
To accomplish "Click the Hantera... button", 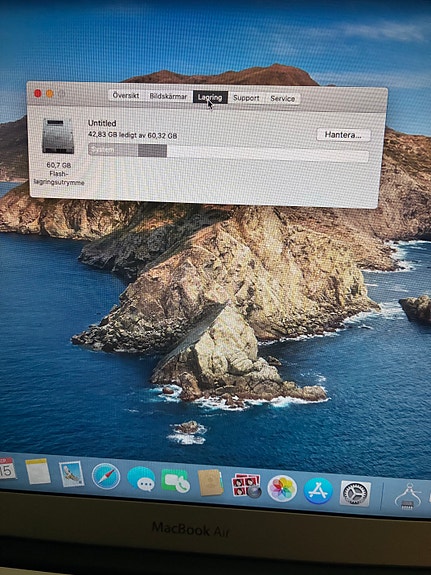I will pyautogui.click(x=343, y=135).
